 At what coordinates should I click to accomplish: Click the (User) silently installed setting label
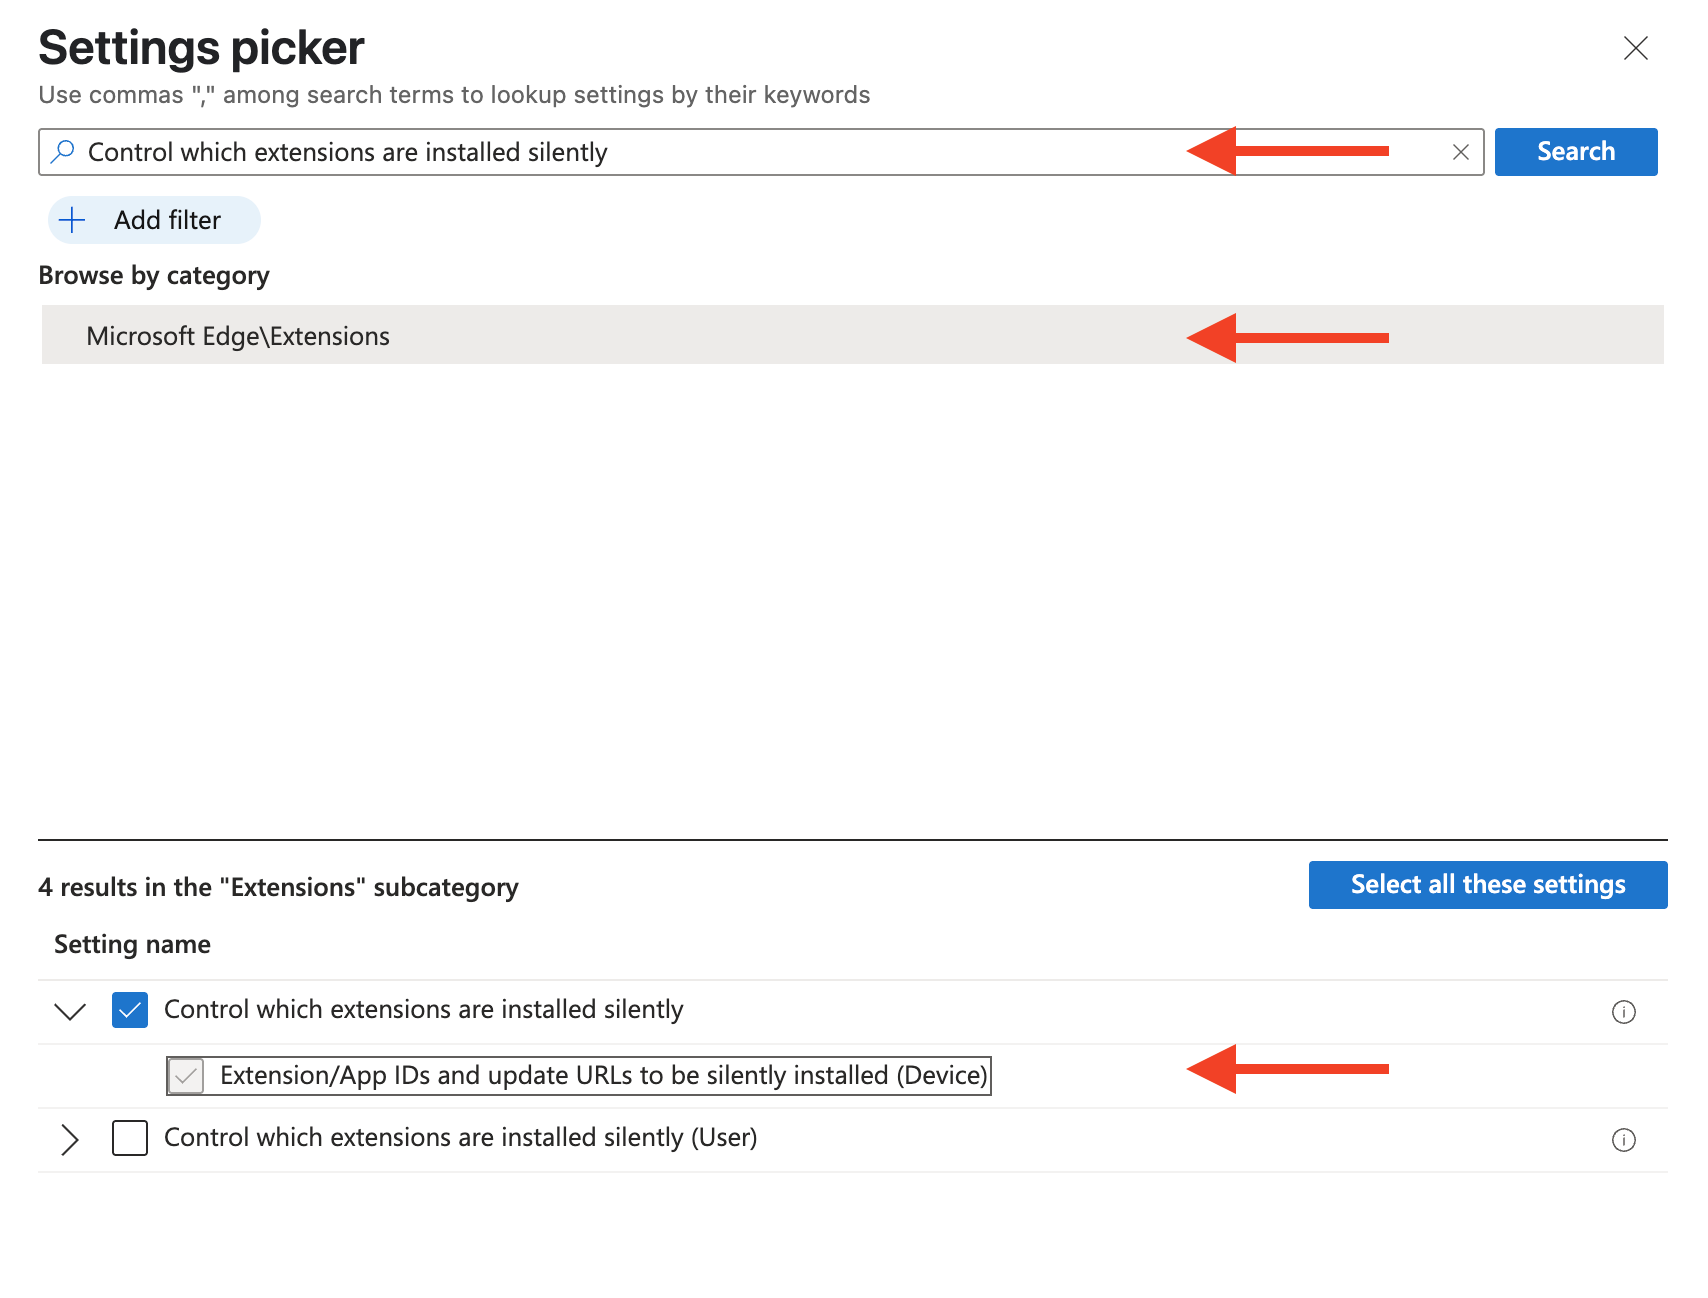click(x=460, y=1138)
